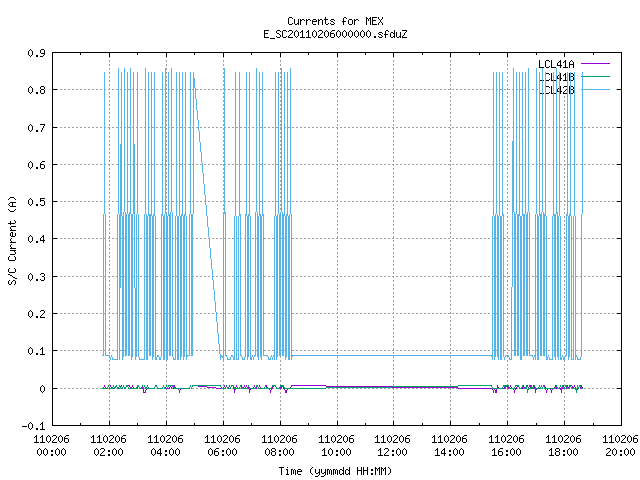Click the x-axis tick label 110206 00:00
The image size is (640, 480).
(51, 446)
